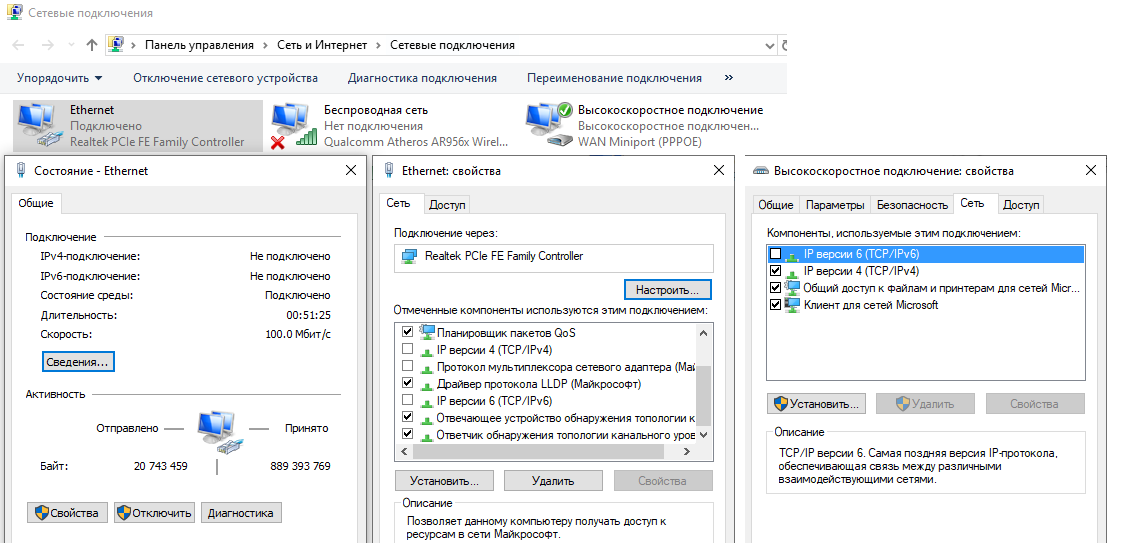The width and height of the screenshot is (1126, 543).
Task: Click Отключение сетевого устройства toolbar command
Action: pos(225,78)
